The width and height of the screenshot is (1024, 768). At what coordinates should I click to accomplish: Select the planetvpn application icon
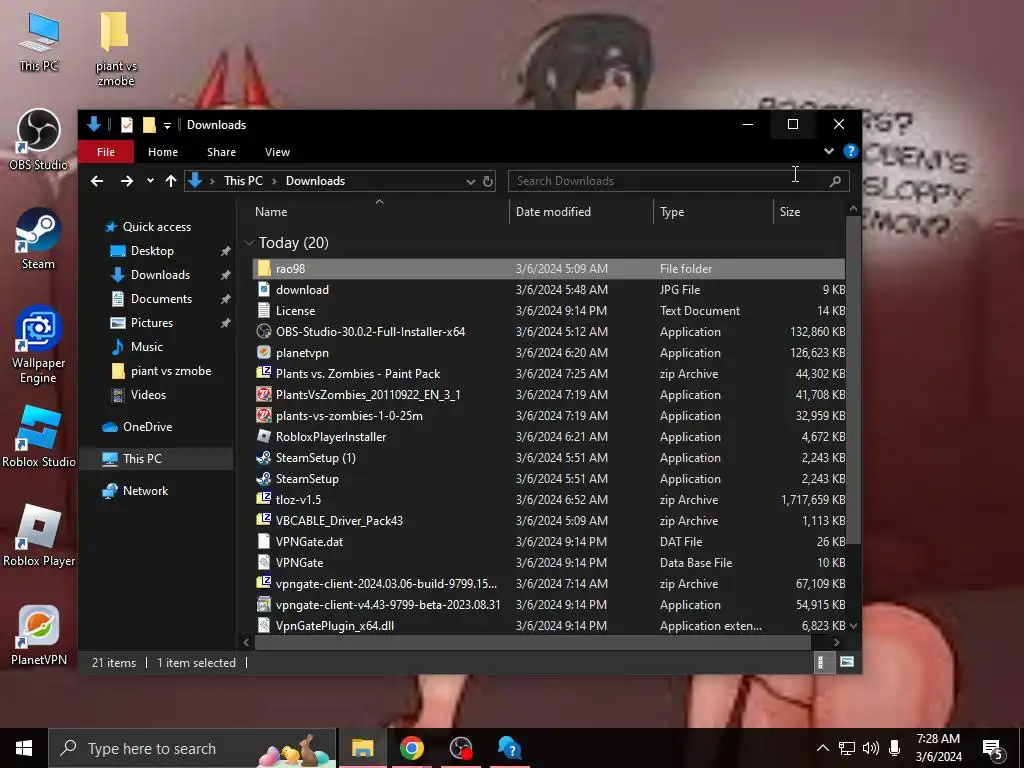point(264,353)
